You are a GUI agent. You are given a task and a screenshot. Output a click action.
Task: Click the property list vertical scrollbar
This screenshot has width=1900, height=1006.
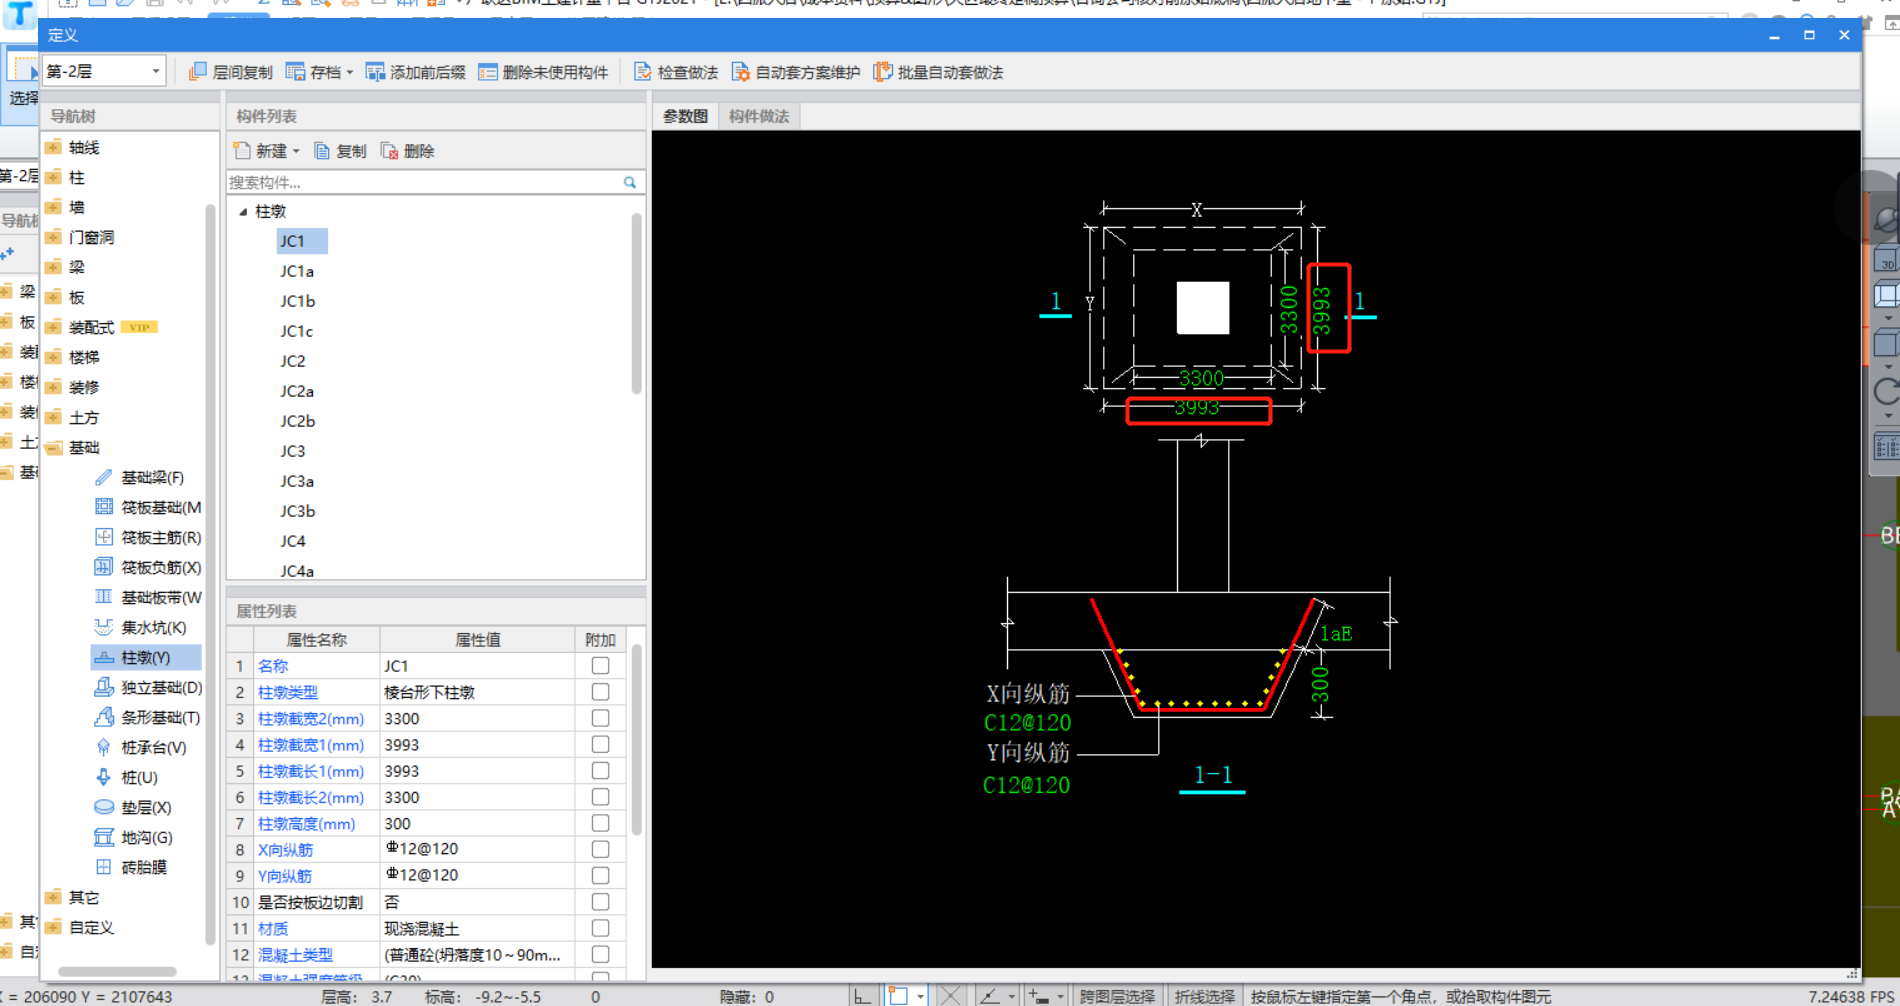pyautogui.click(x=636, y=742)
